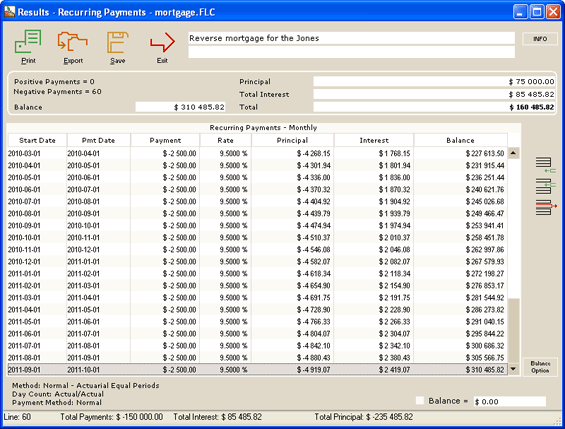Click the table scroll down arrow

coord(513,369)
